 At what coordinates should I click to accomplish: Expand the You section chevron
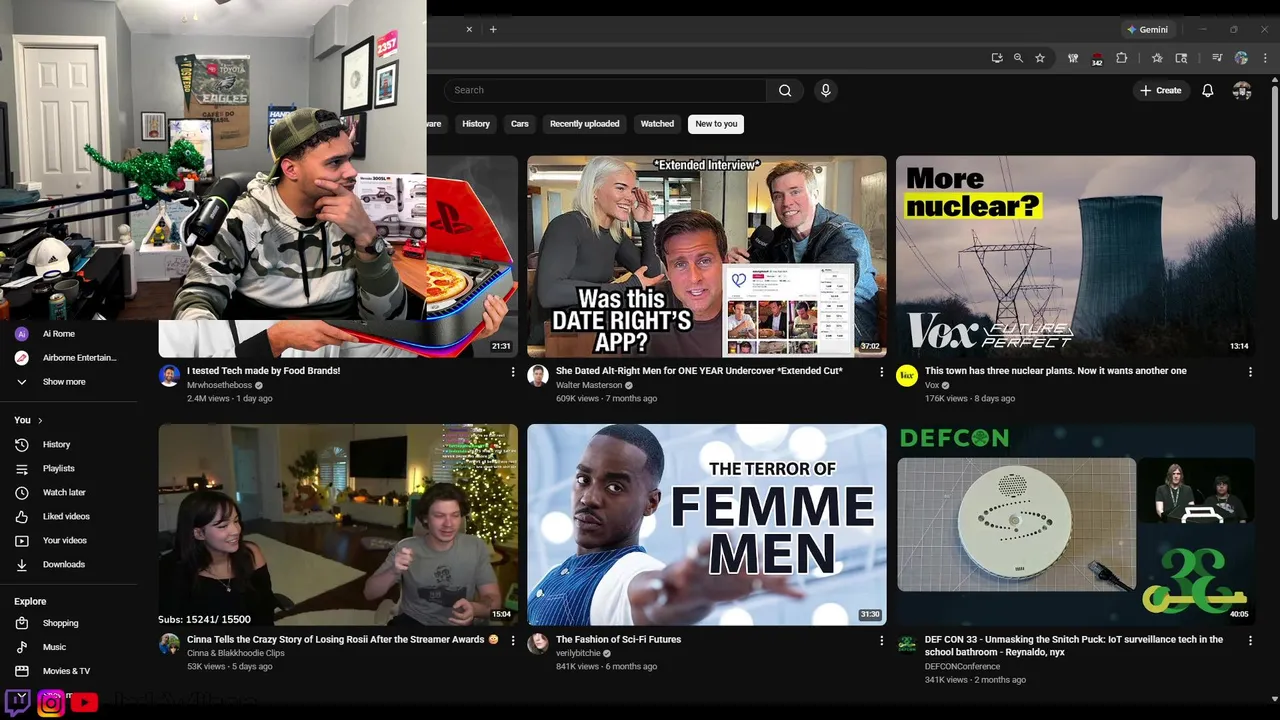click(40, 420)
